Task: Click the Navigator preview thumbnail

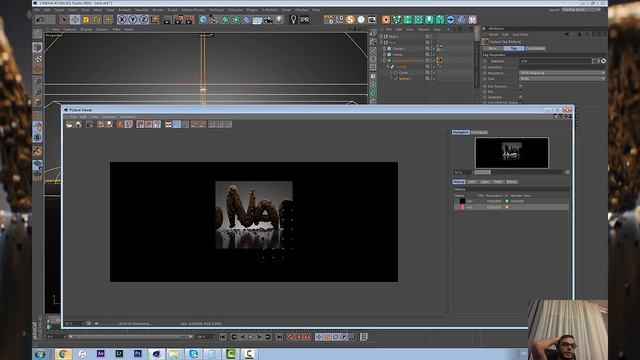Action: (512, 153)
